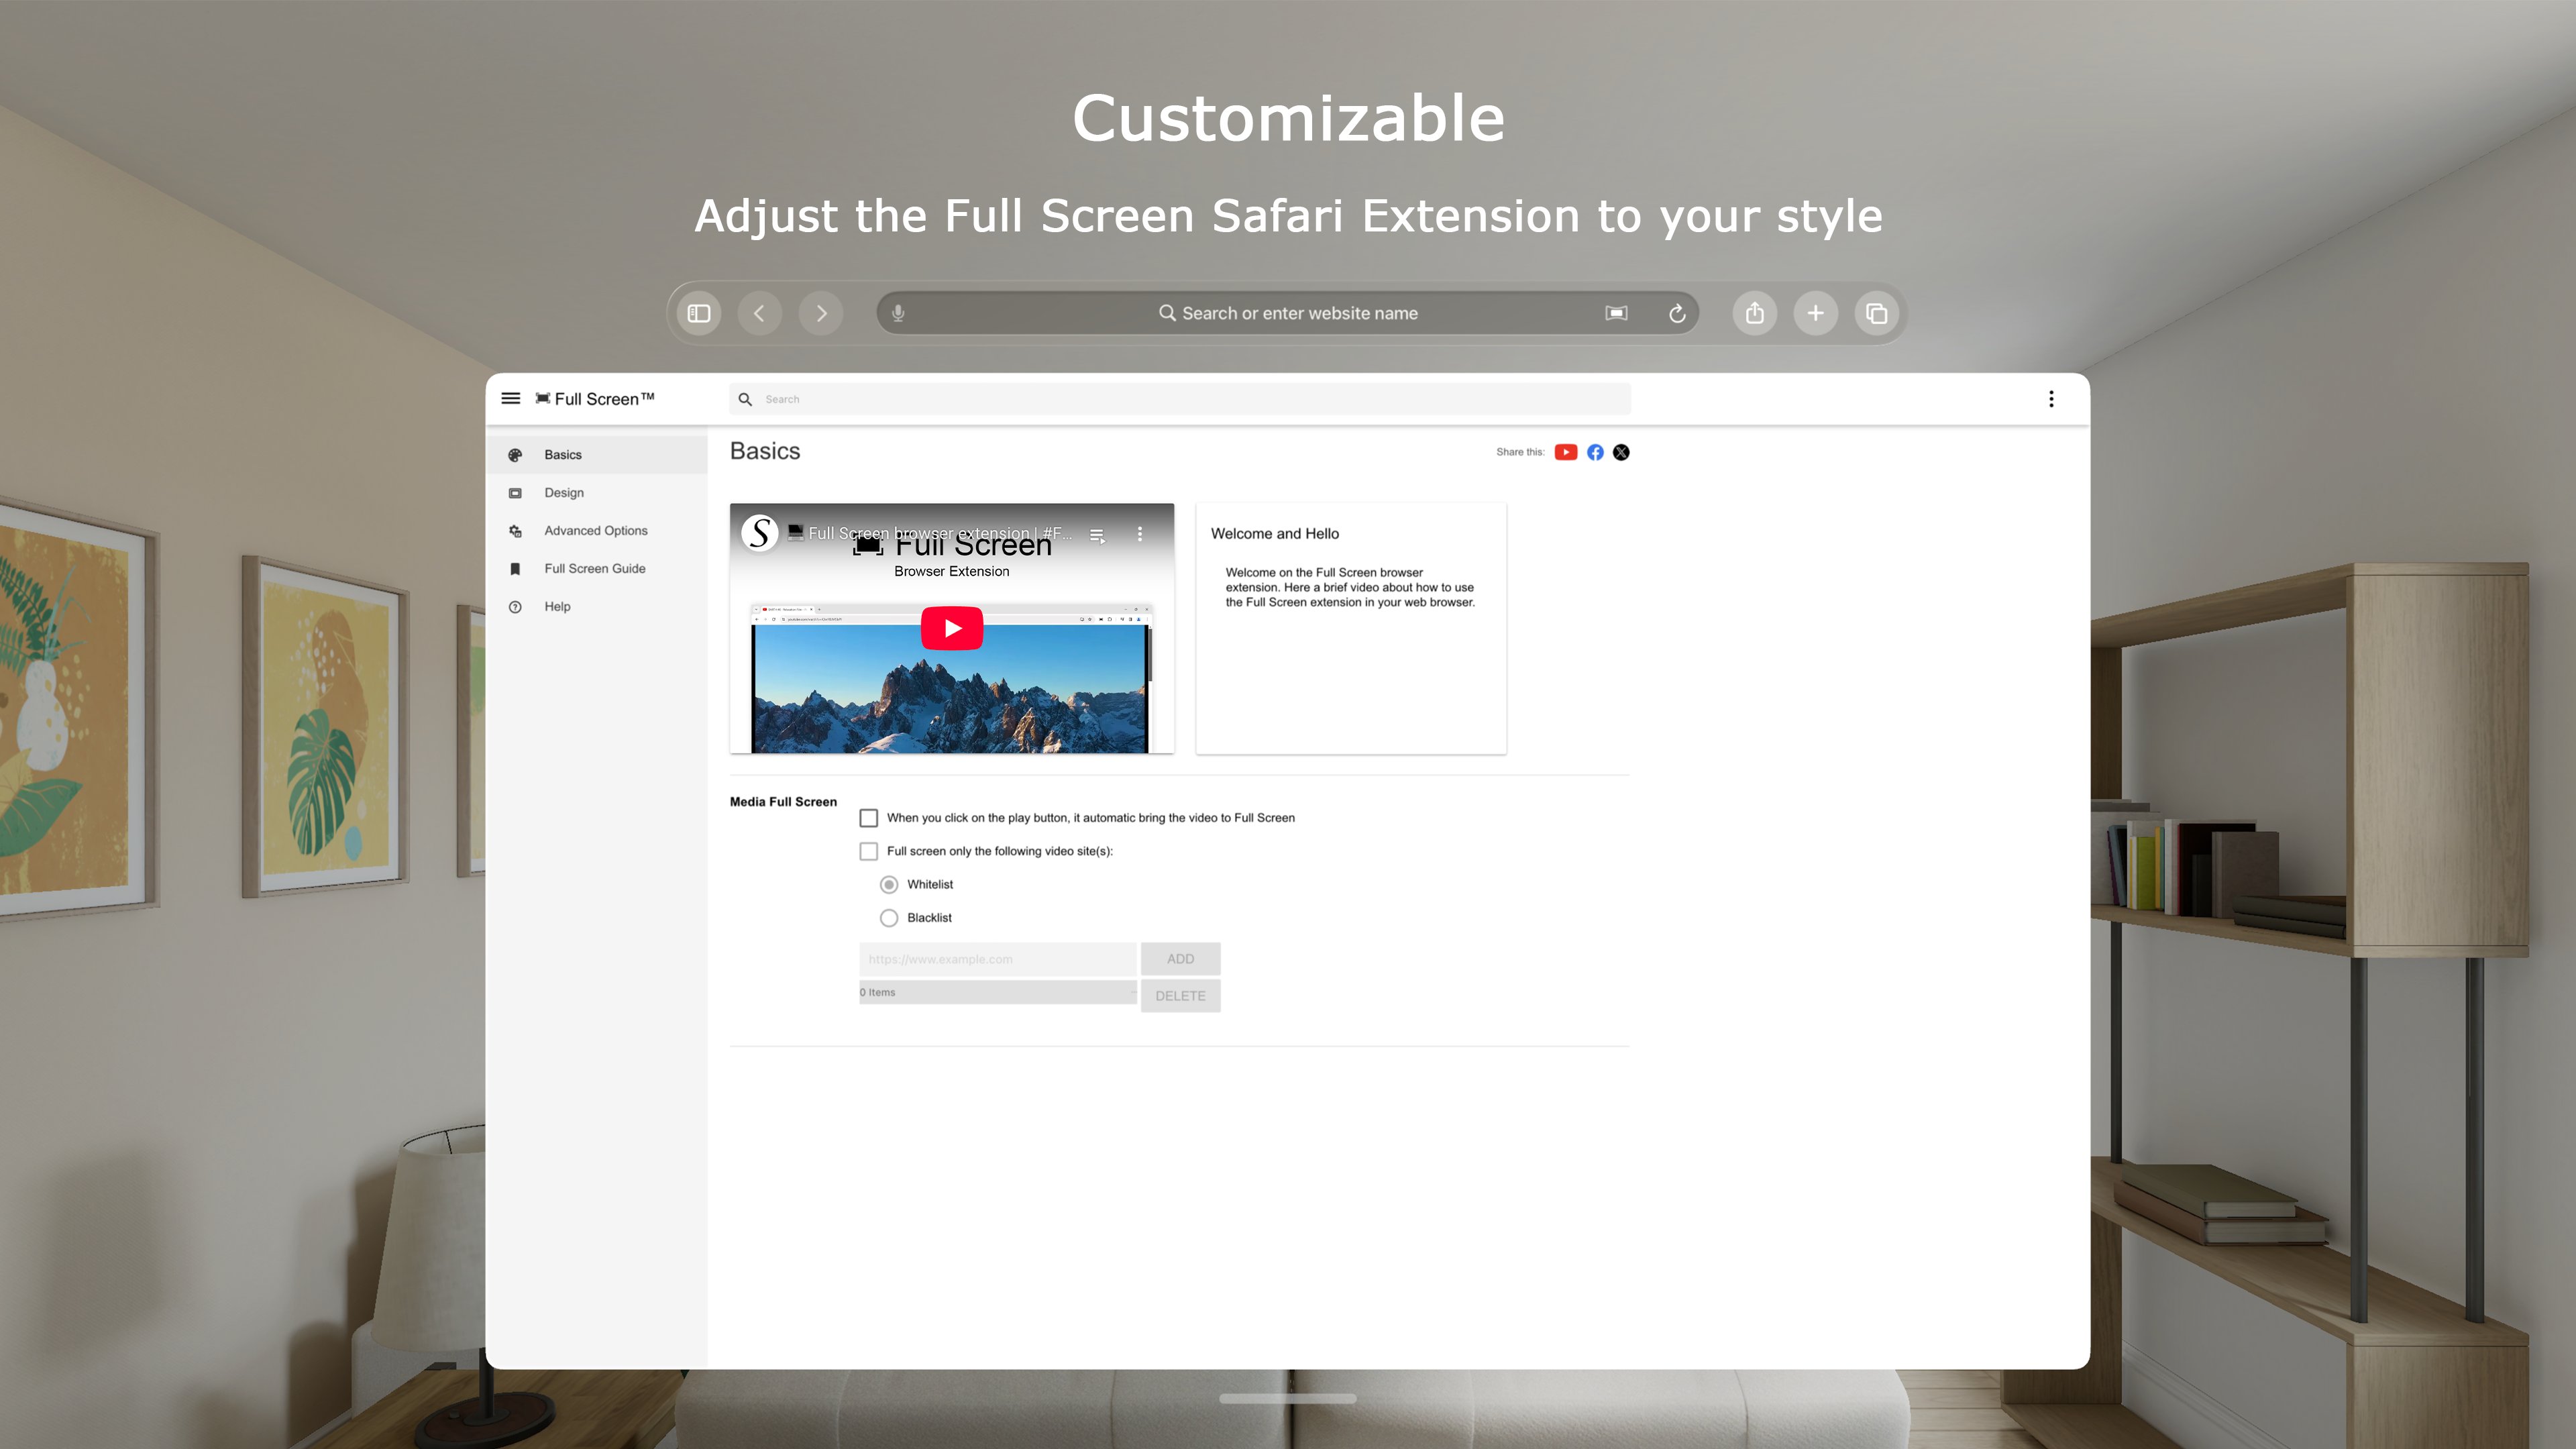
Task: Open the three-dot more menu of options page
Action: pyautogui.click(x=2051, y=399)
